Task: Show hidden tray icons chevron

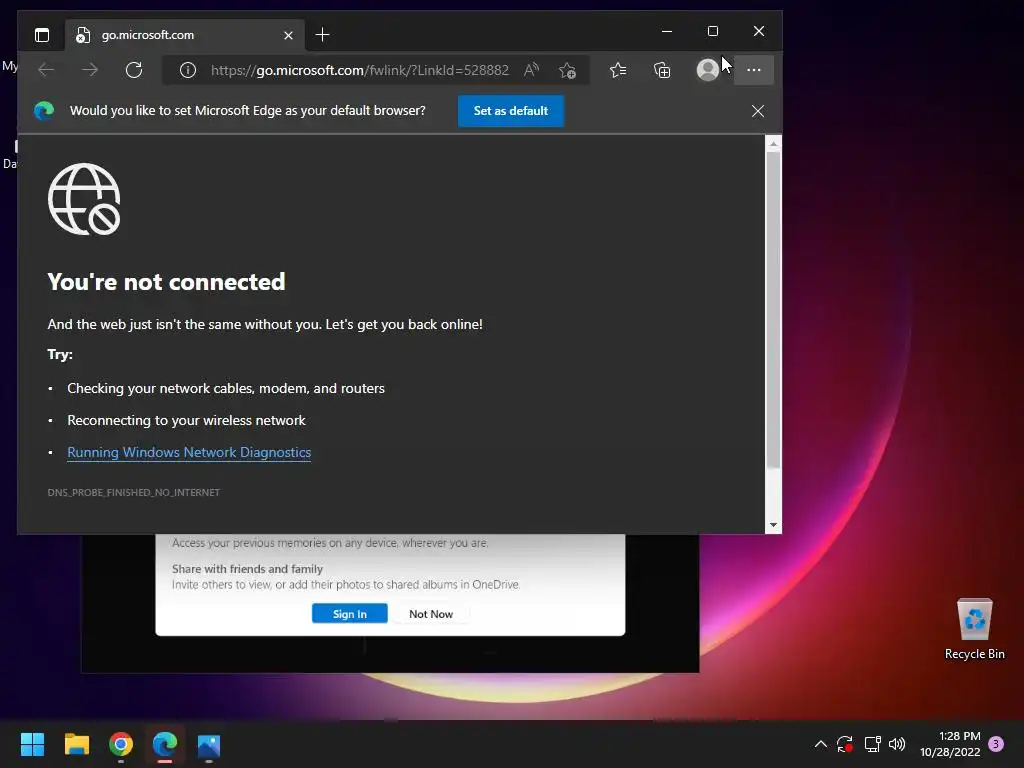Action: tap(821, 744)
